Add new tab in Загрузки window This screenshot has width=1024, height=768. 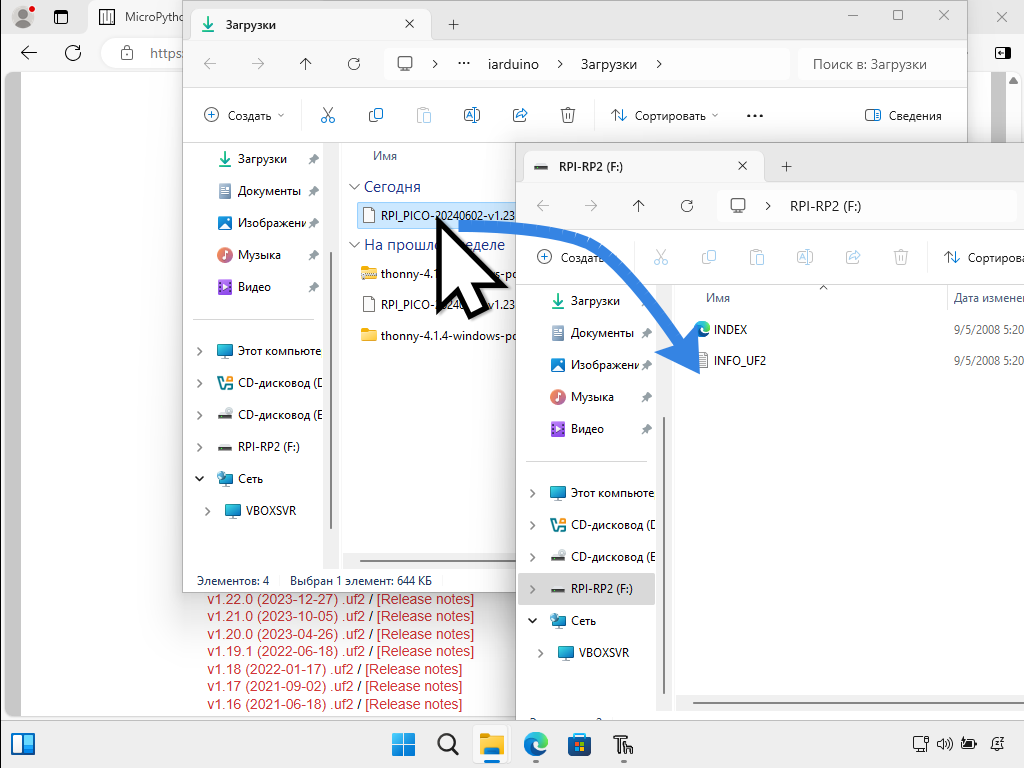point(453,25)
